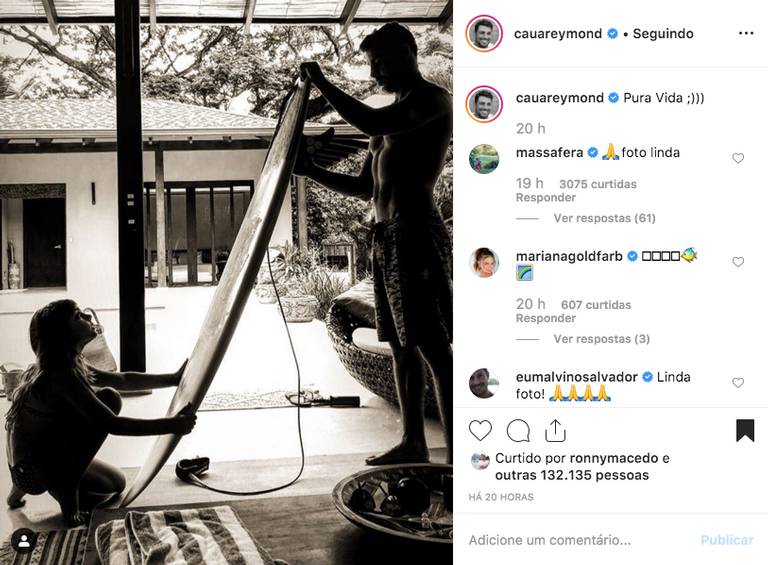Like marianagoldfarb's comment heart
This screenshot has width=768, height=565.
coord(738,262)
